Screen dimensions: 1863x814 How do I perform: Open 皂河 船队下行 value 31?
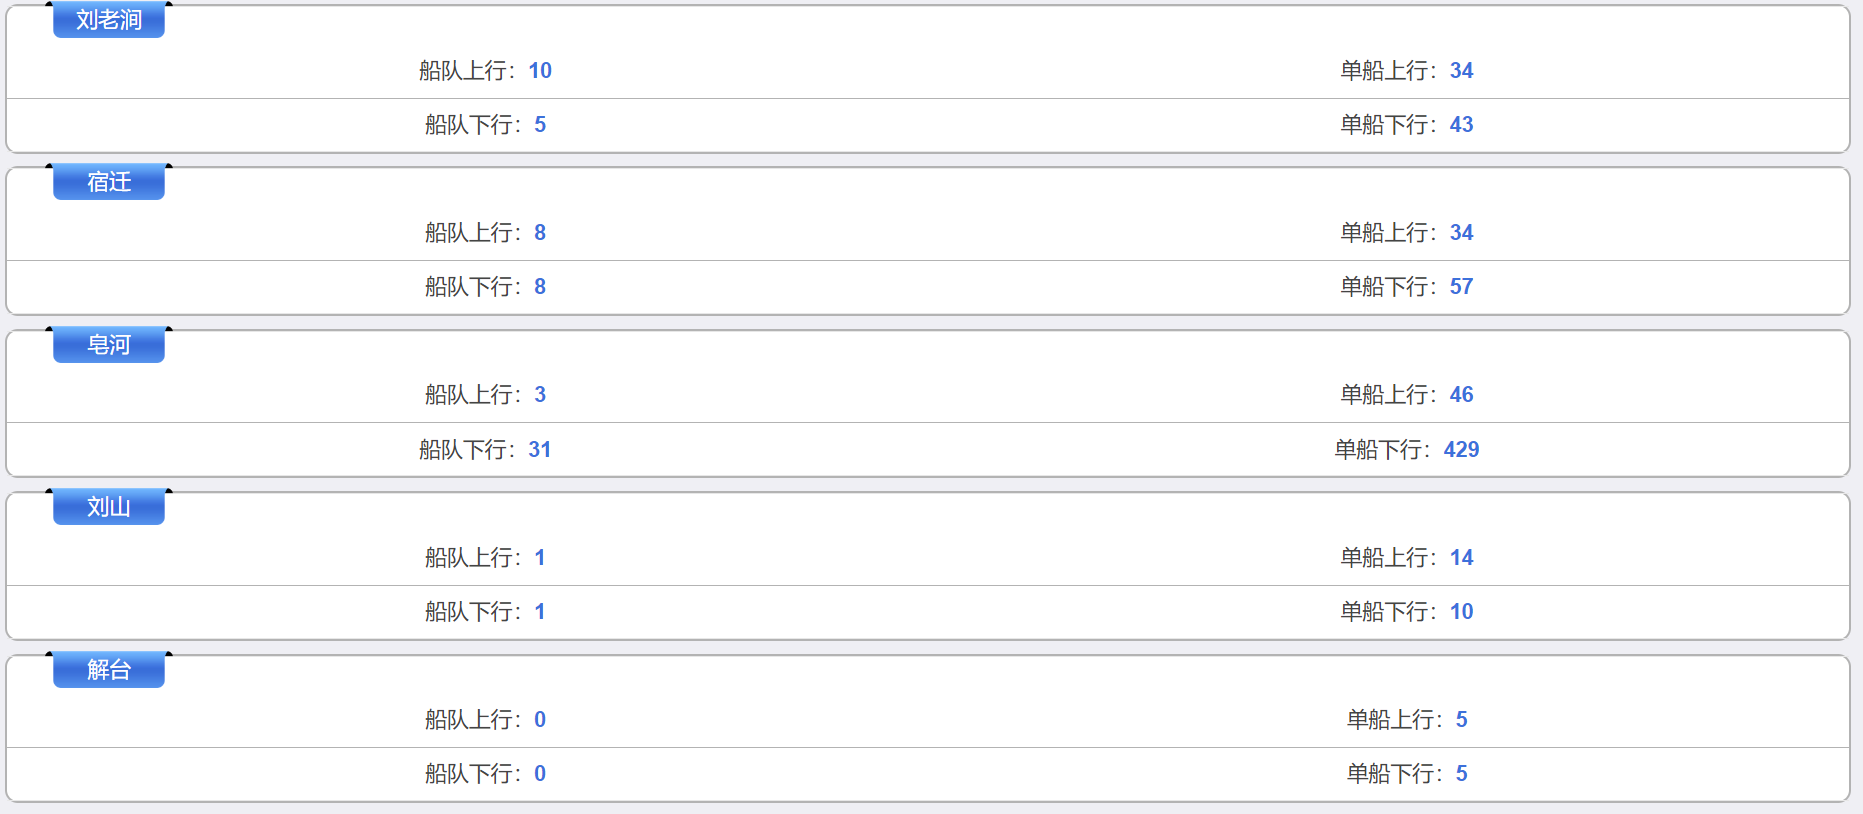click(x=540, y=450)
